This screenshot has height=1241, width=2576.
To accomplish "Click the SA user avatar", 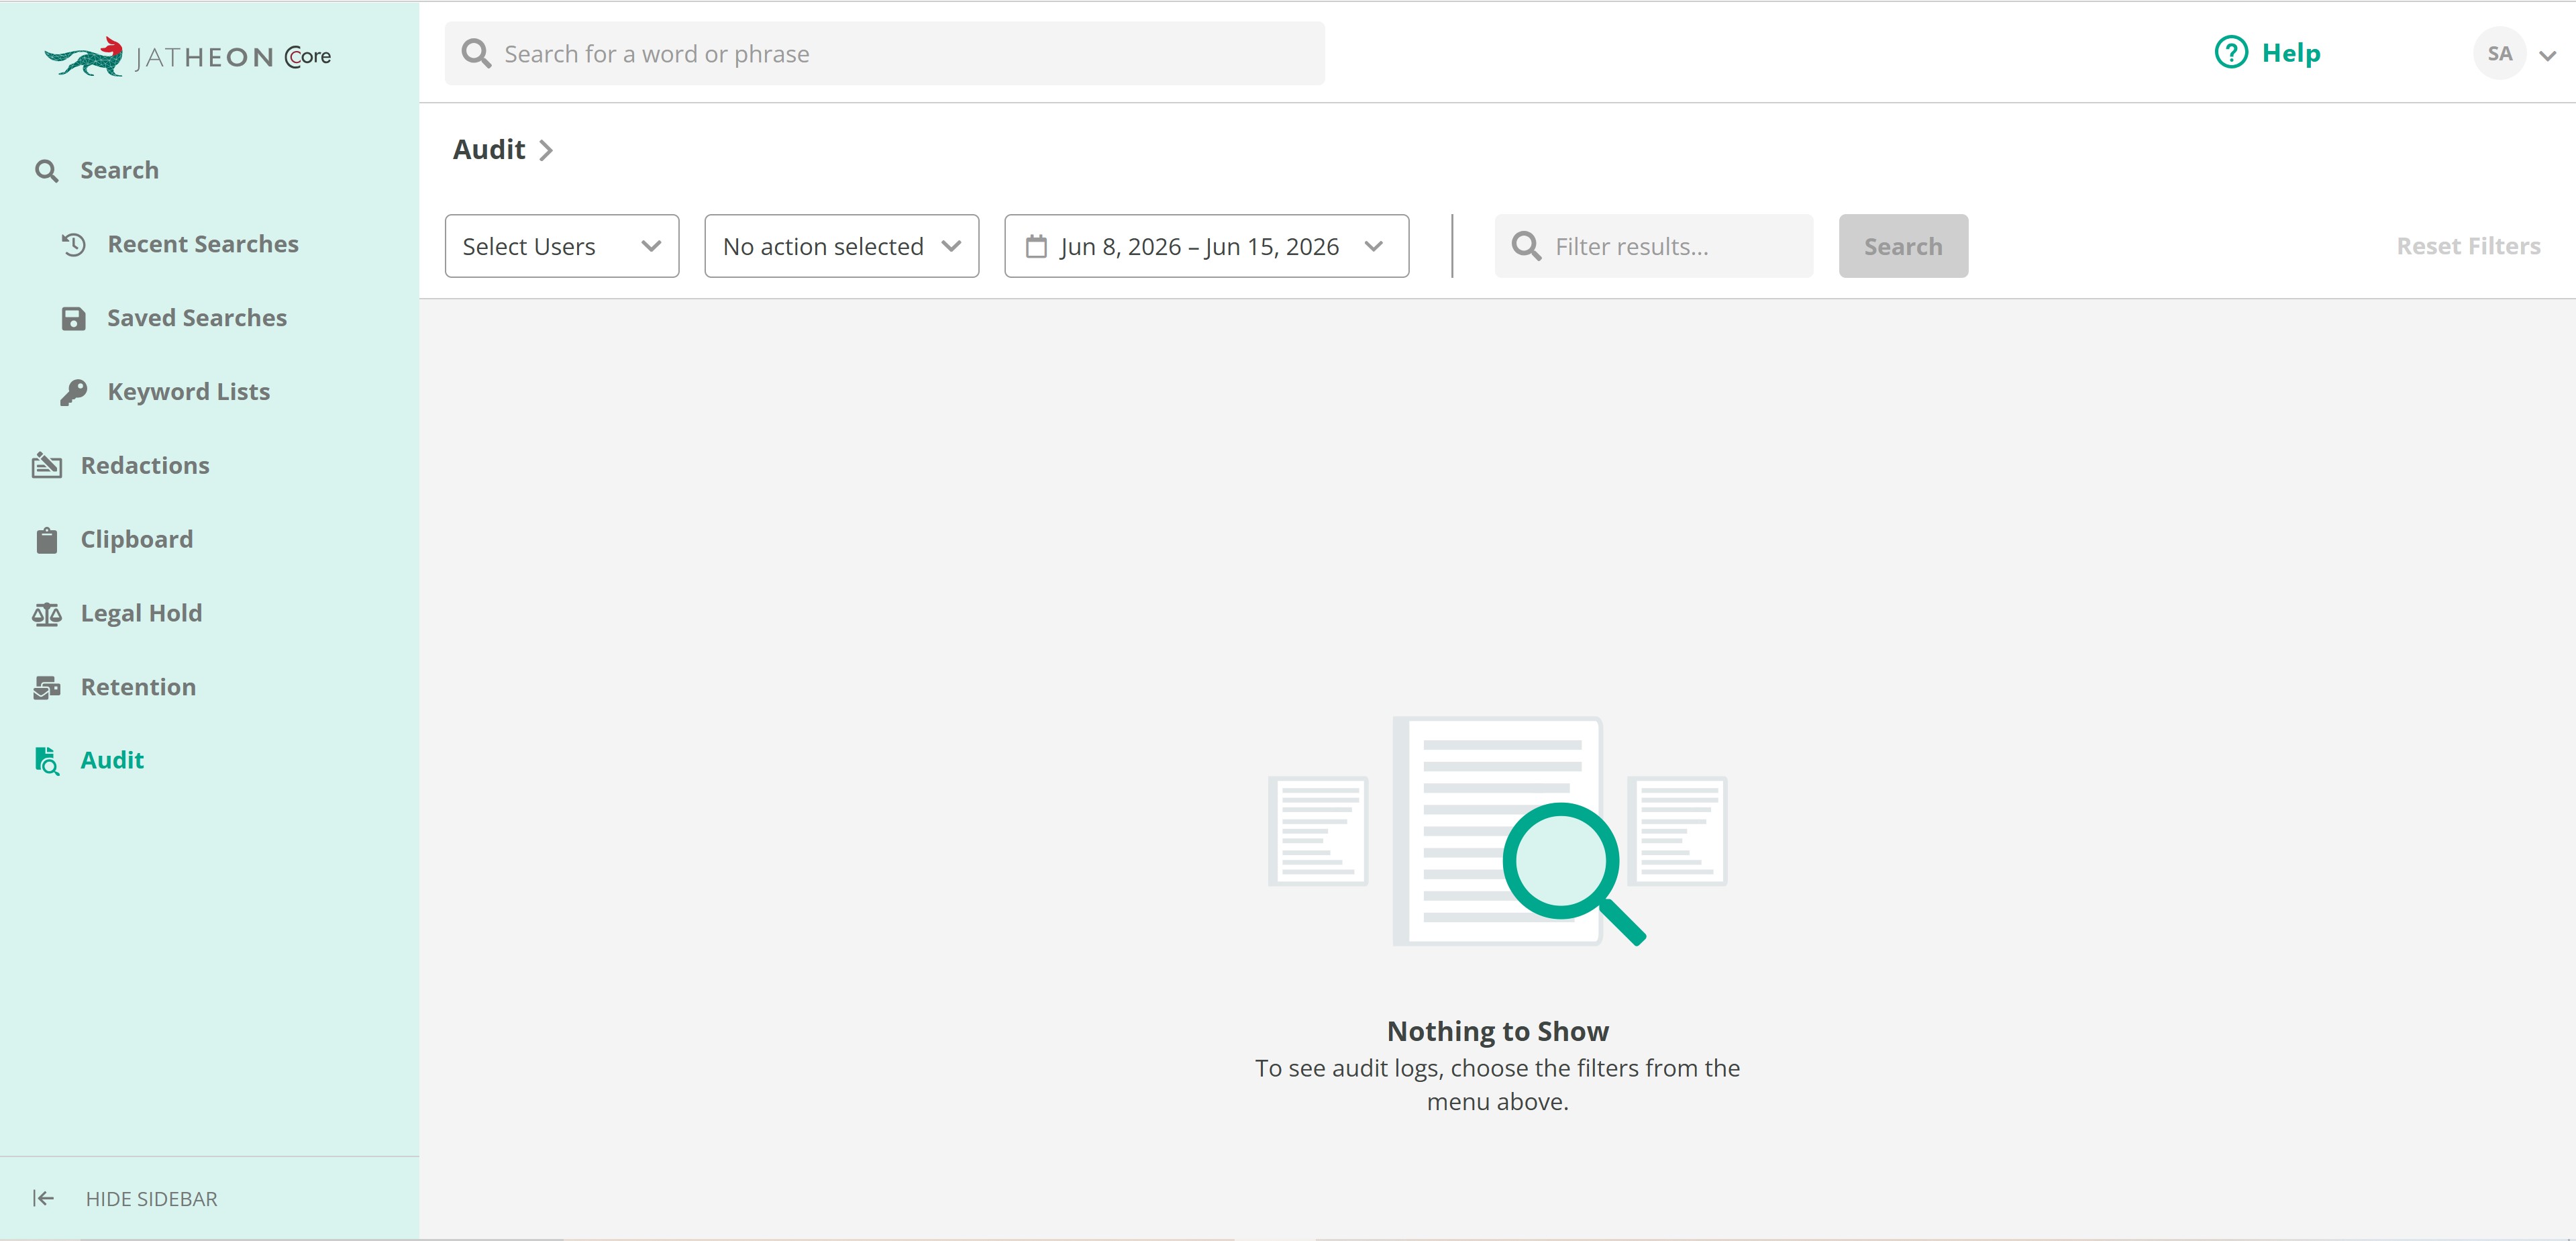I will (x=2499, y=54).
